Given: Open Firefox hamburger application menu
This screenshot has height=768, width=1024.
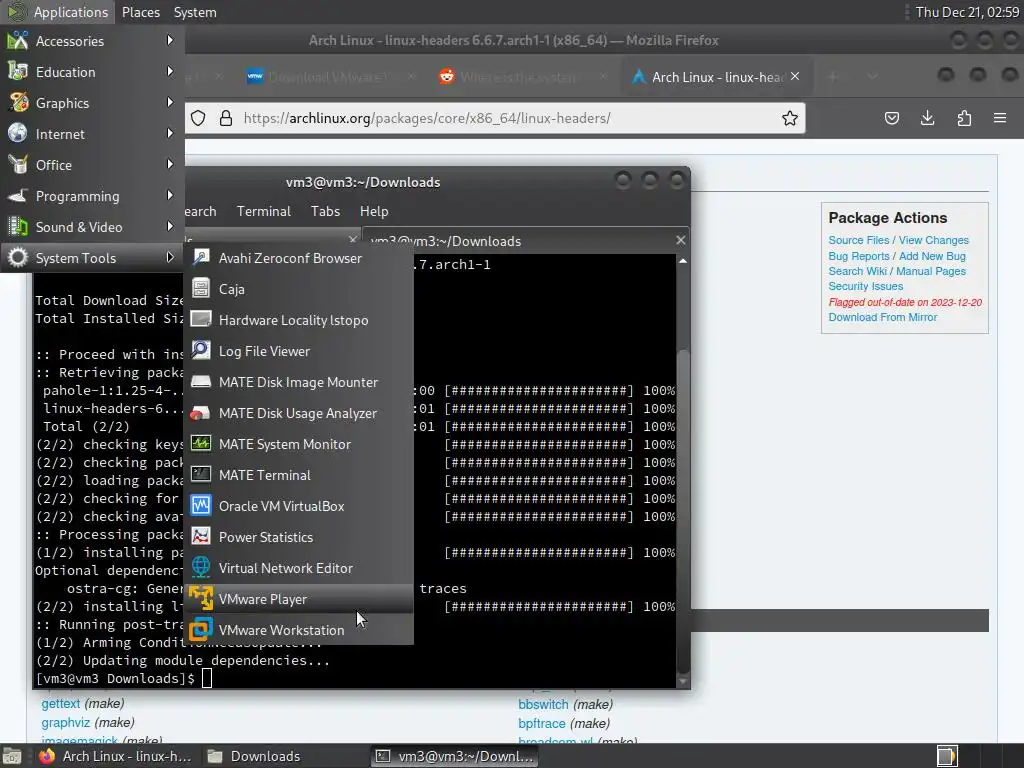Looking at the screenshot, I should tap(1000, 118).
